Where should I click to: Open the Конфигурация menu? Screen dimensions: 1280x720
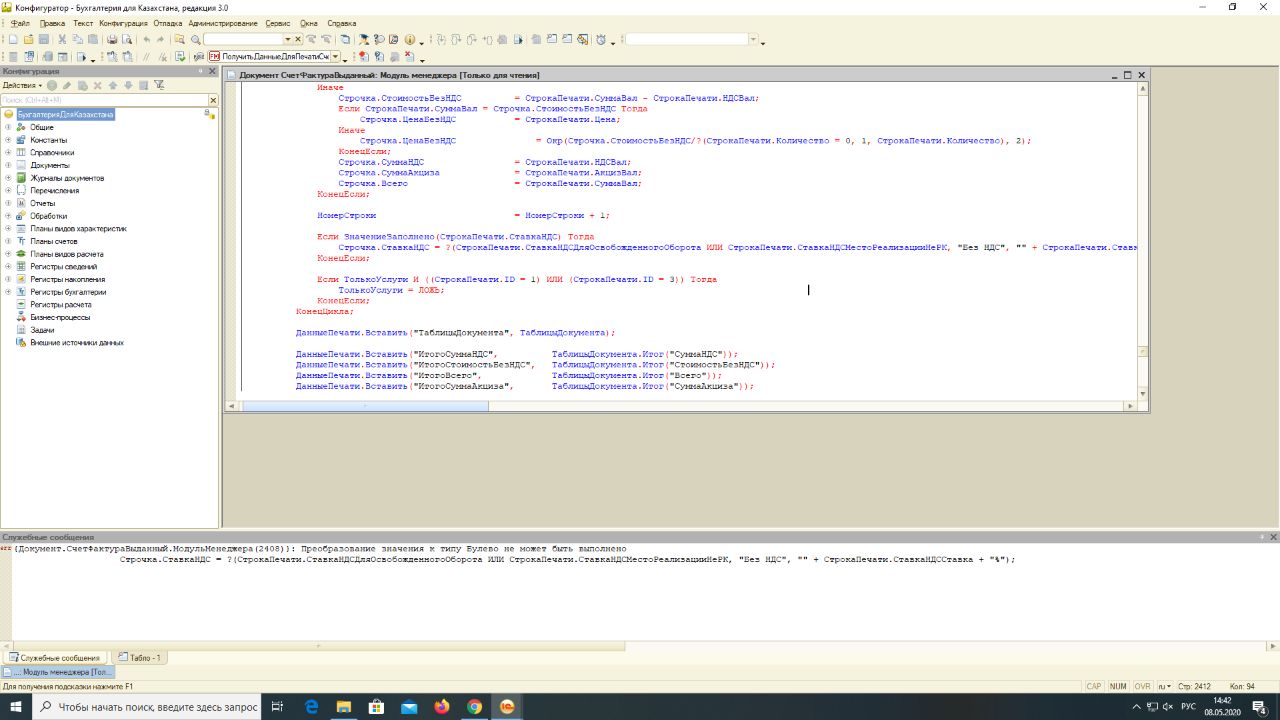click(x=123, y=23)
